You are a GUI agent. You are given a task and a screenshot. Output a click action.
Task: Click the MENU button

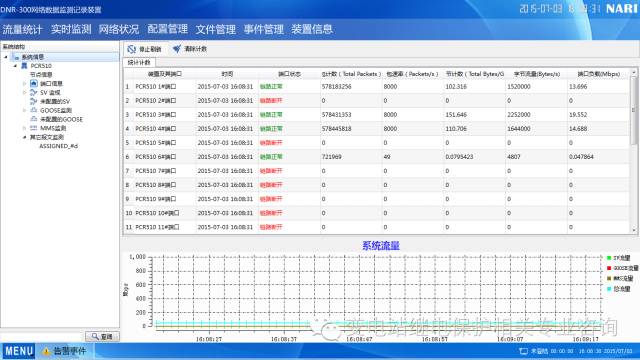pos(19,351)
